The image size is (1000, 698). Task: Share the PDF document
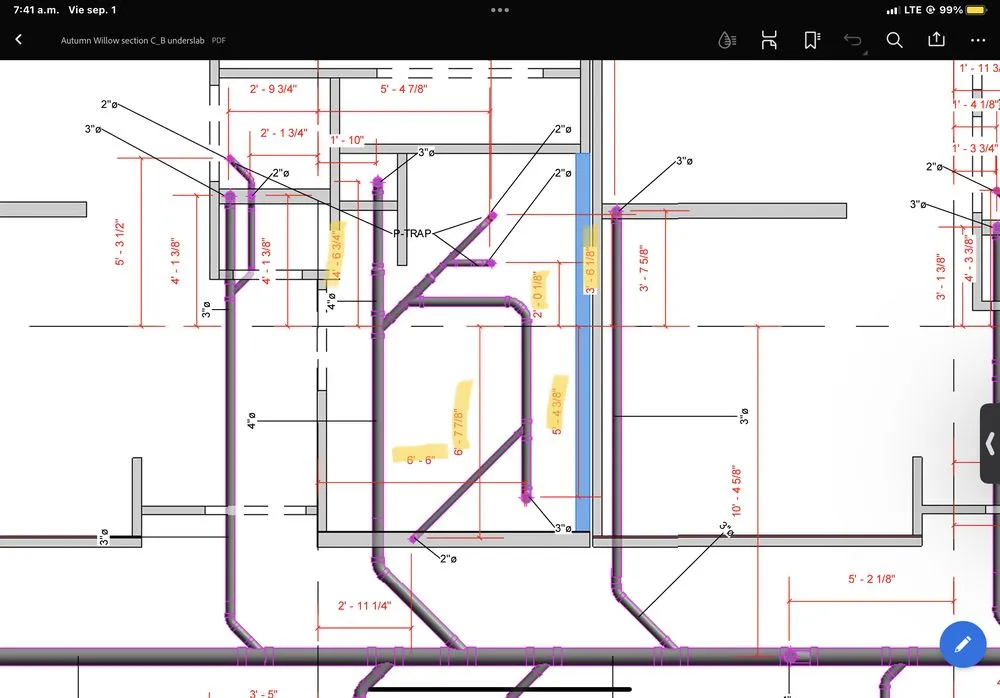pos(937,40)
